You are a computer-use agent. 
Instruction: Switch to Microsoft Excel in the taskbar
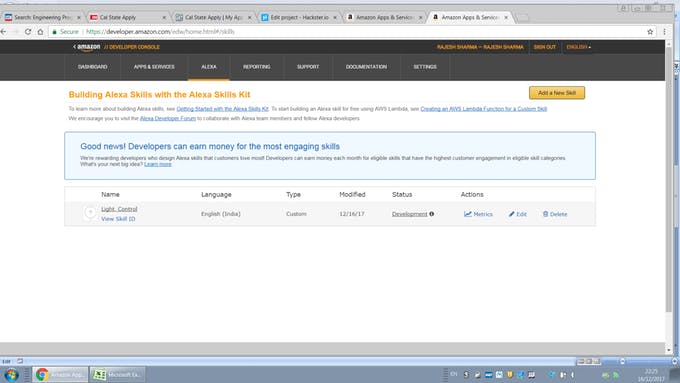(x=117, y=374)
